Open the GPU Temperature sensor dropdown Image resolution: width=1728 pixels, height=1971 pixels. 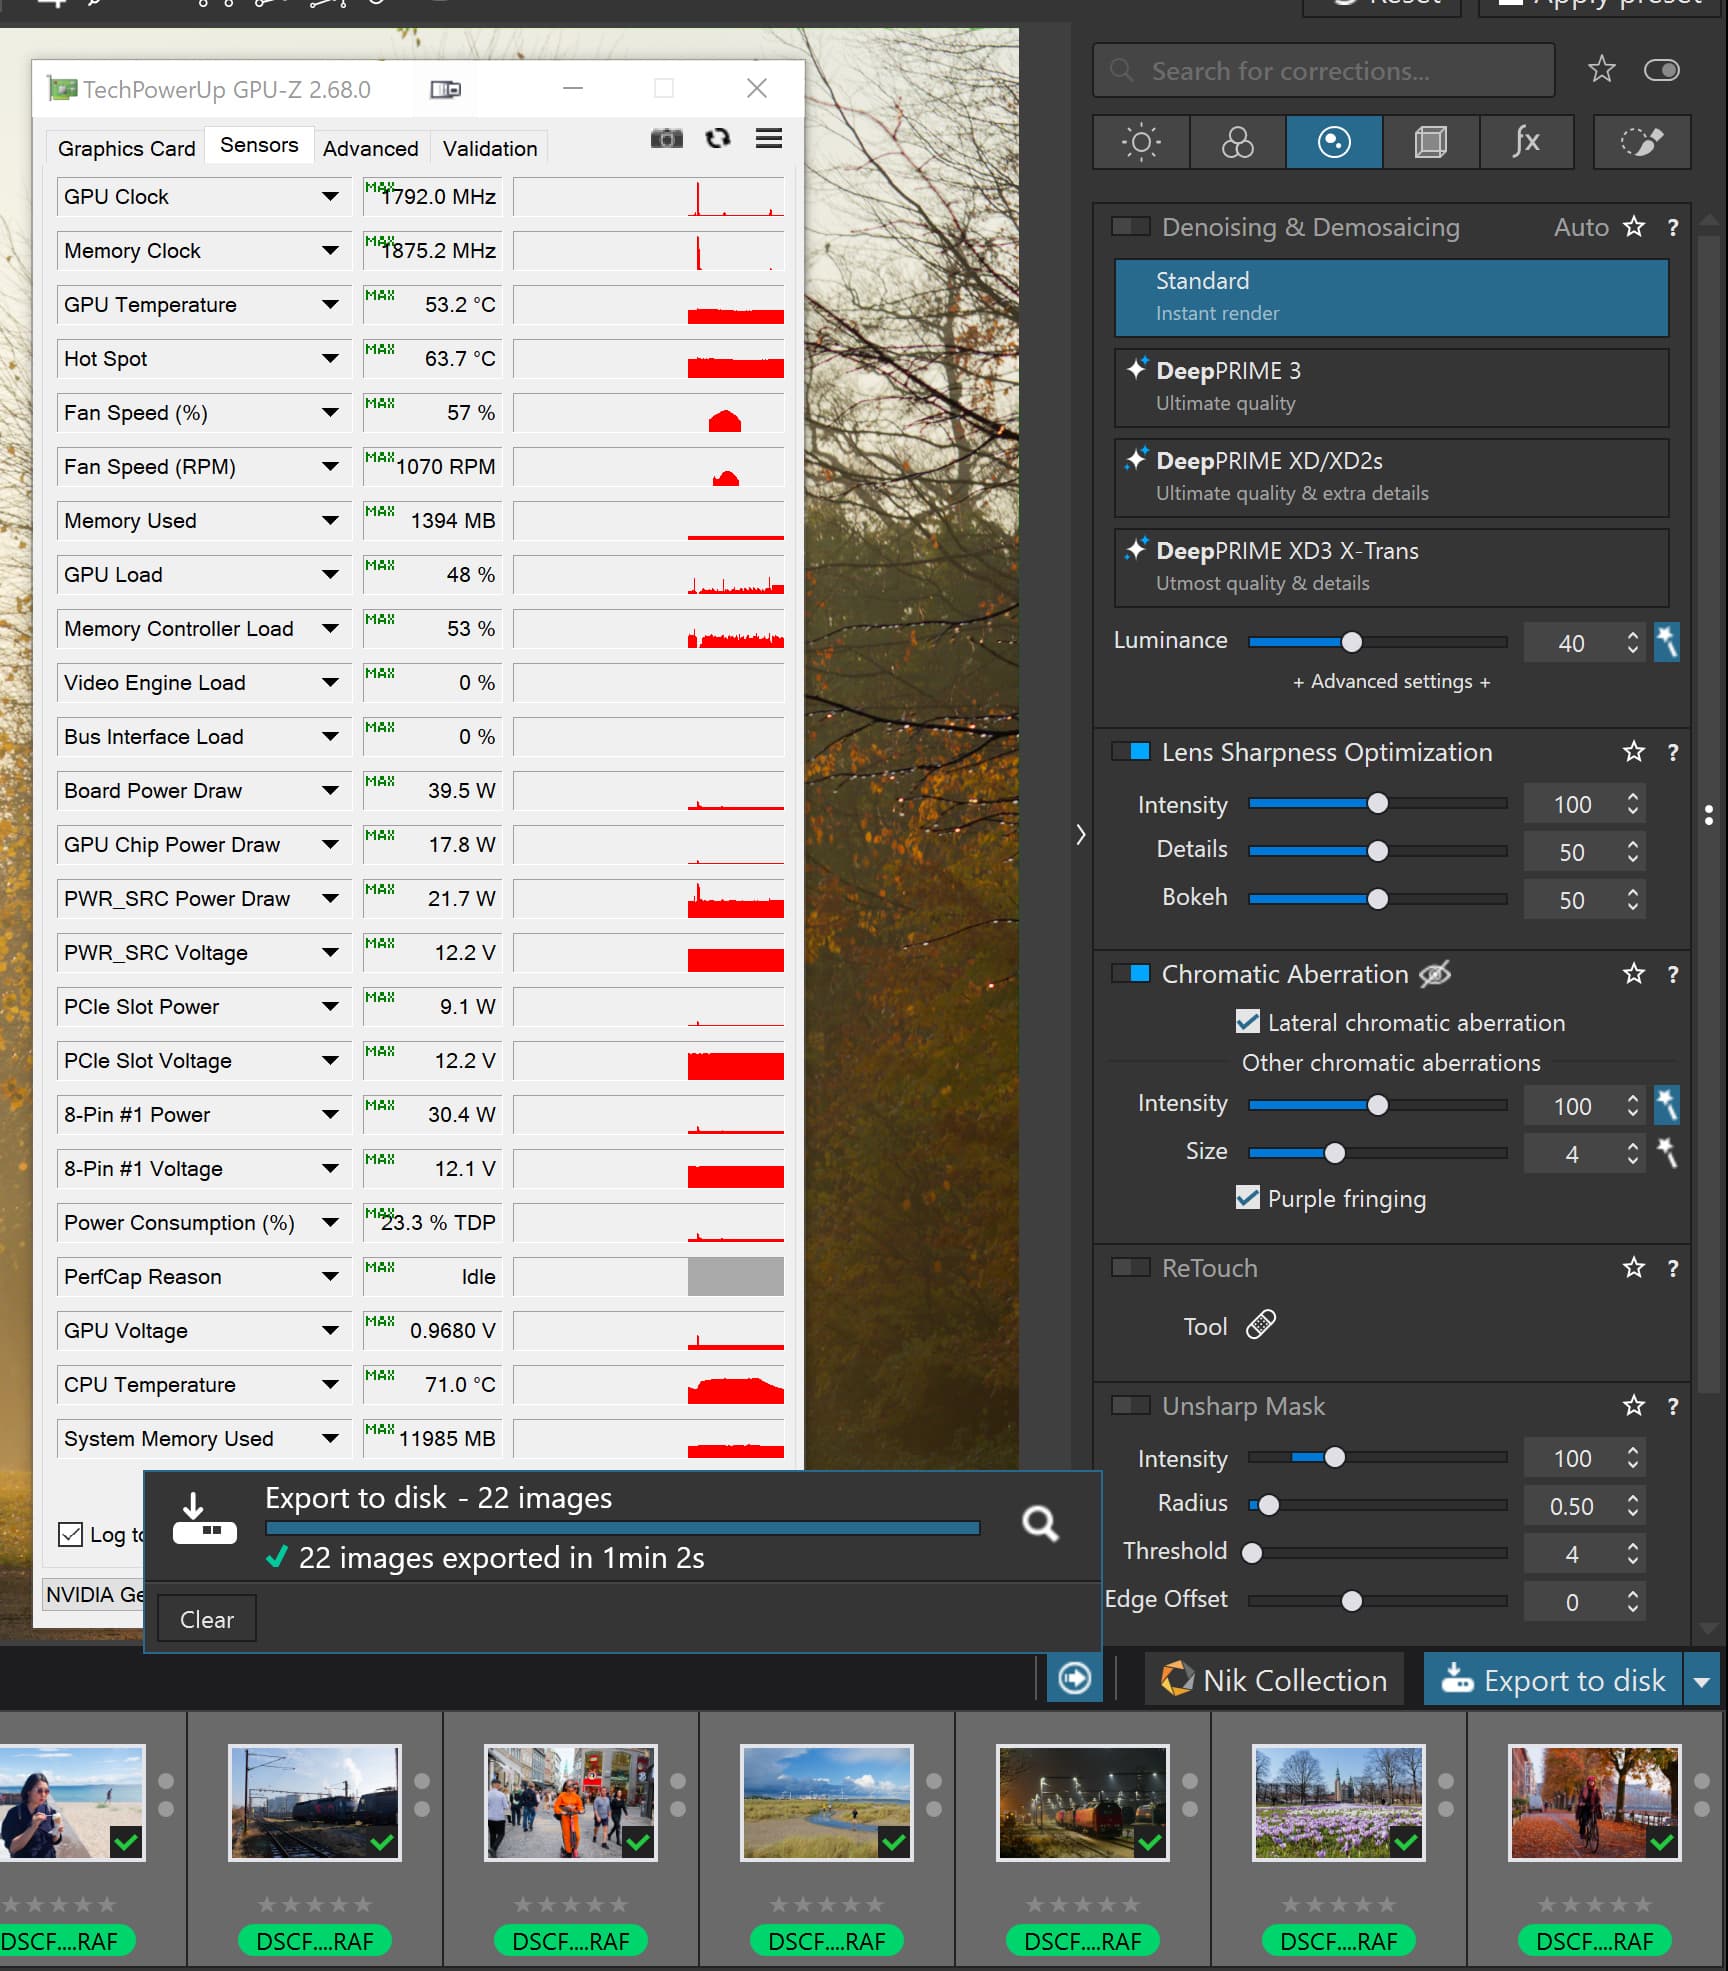[330, 305]
